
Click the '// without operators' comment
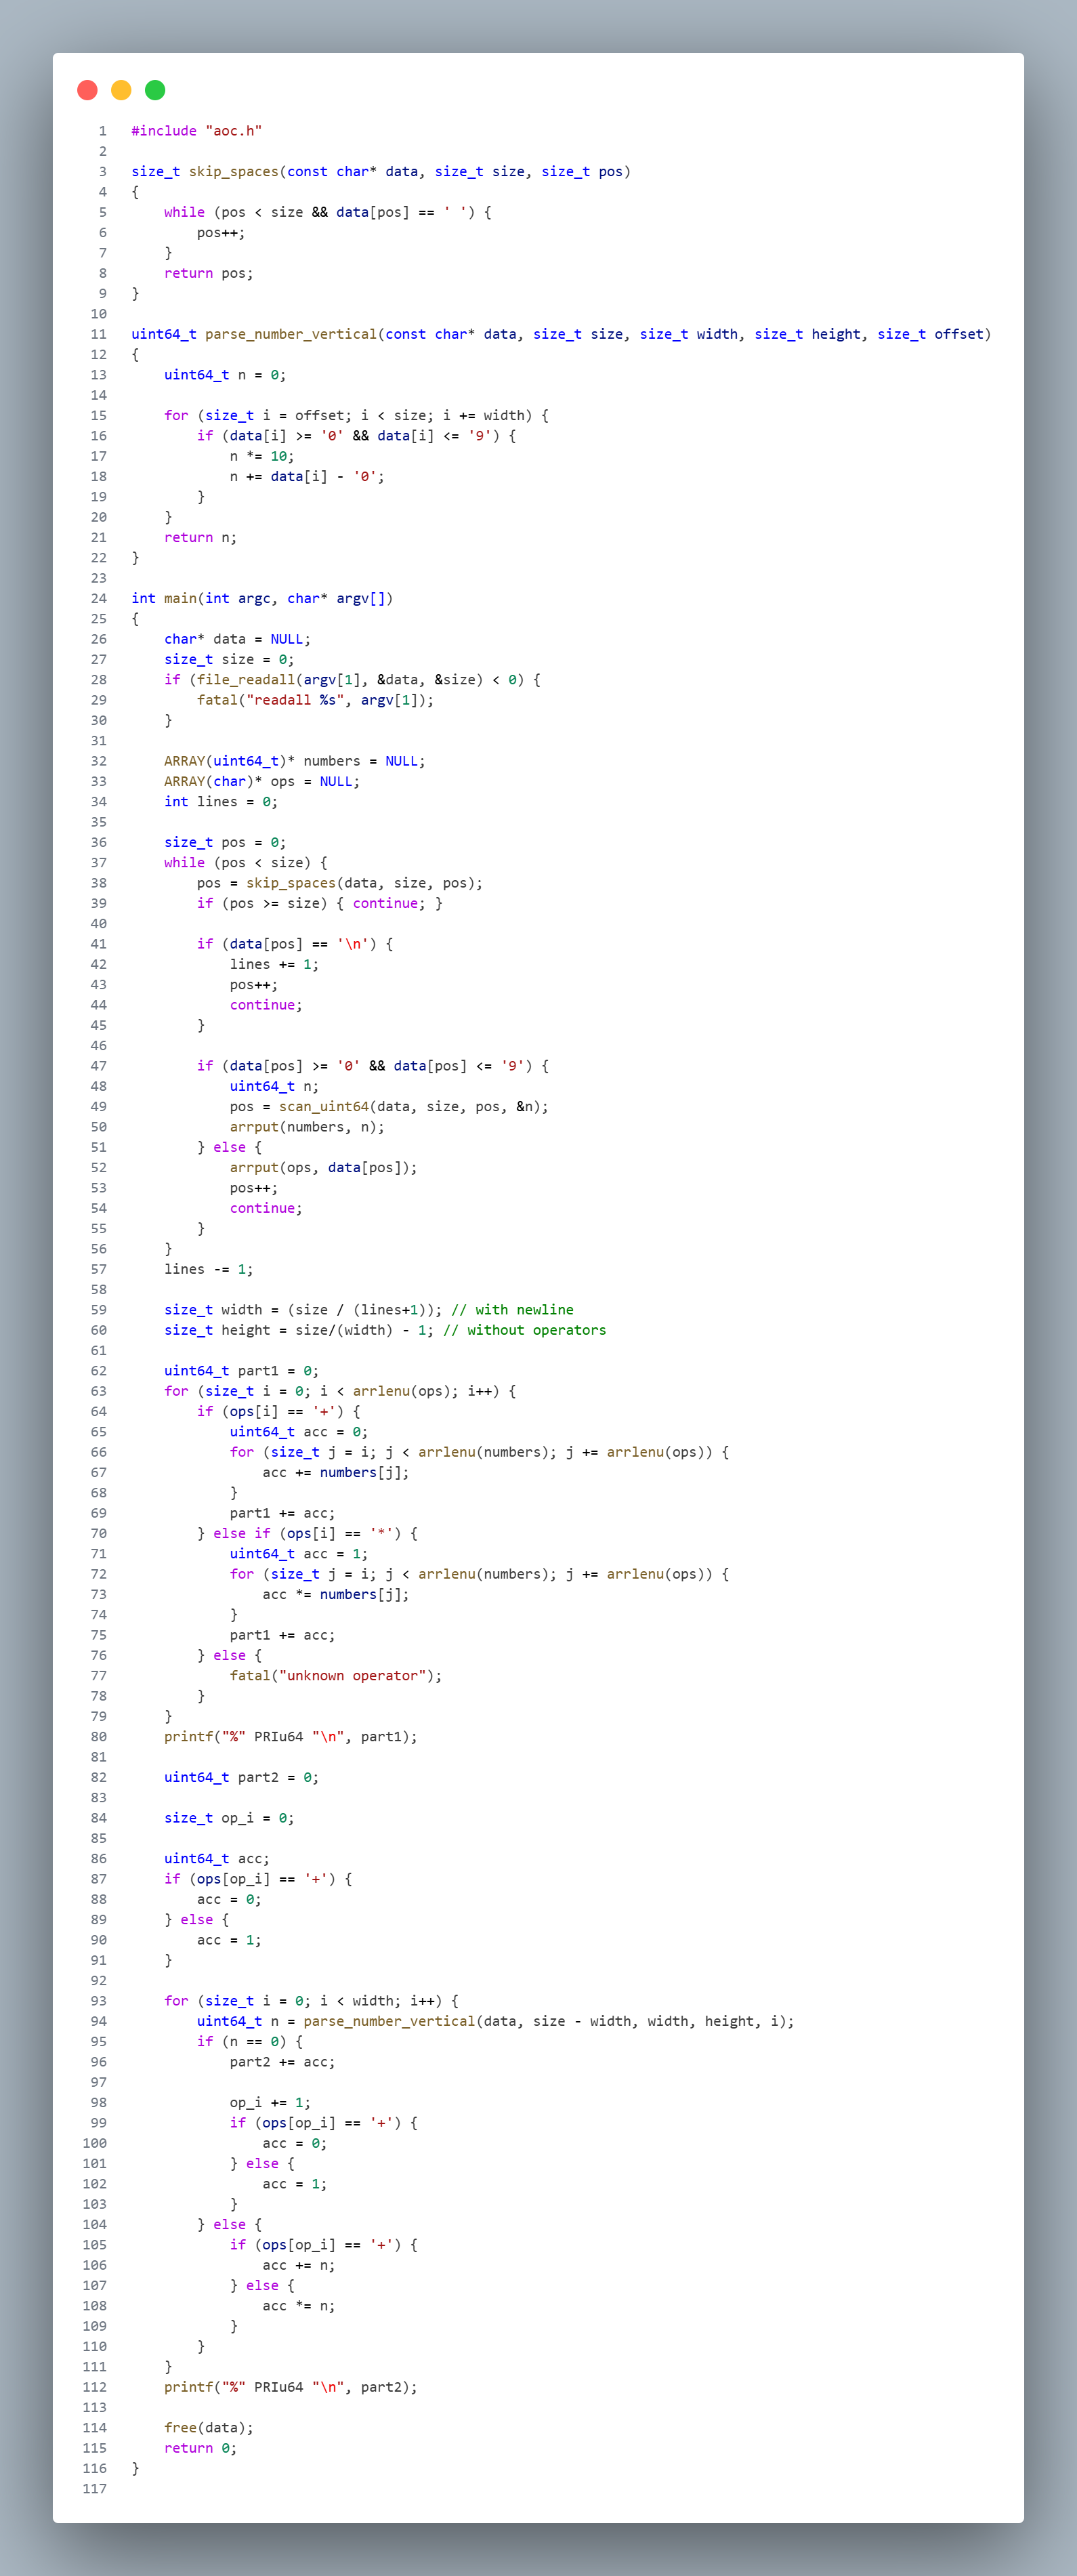click(x=525, y=1331)
